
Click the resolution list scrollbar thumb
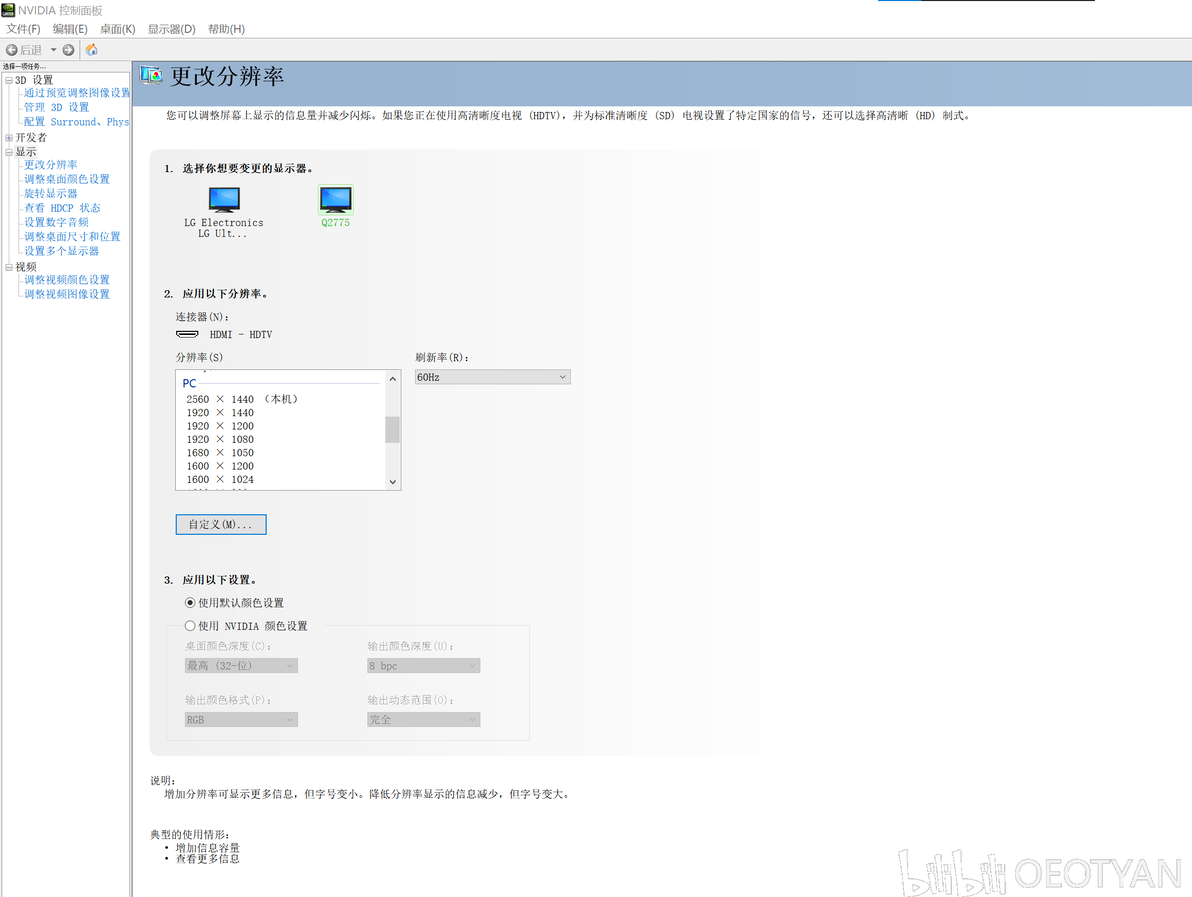pyautogui.click(x=392, y=429)
